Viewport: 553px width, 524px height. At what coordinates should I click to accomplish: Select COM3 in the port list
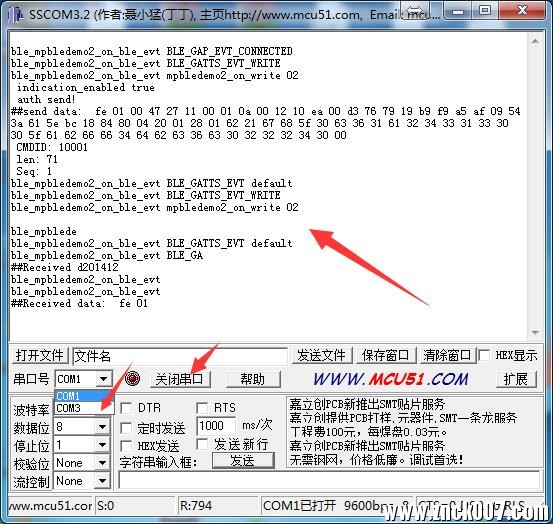84,408
